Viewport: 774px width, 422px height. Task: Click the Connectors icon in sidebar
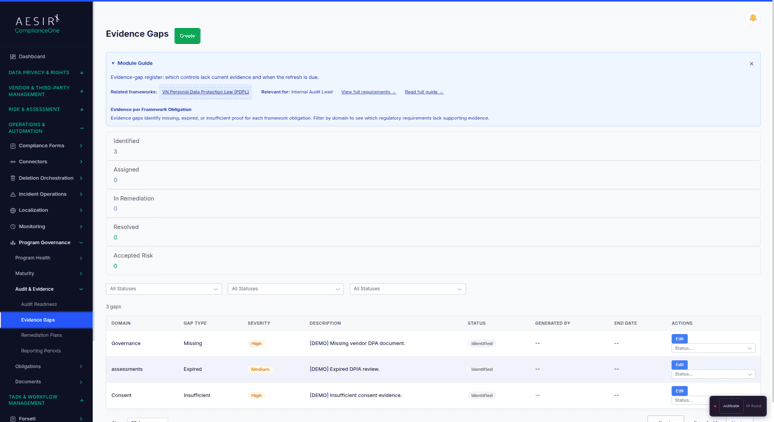tap(13, 162)
